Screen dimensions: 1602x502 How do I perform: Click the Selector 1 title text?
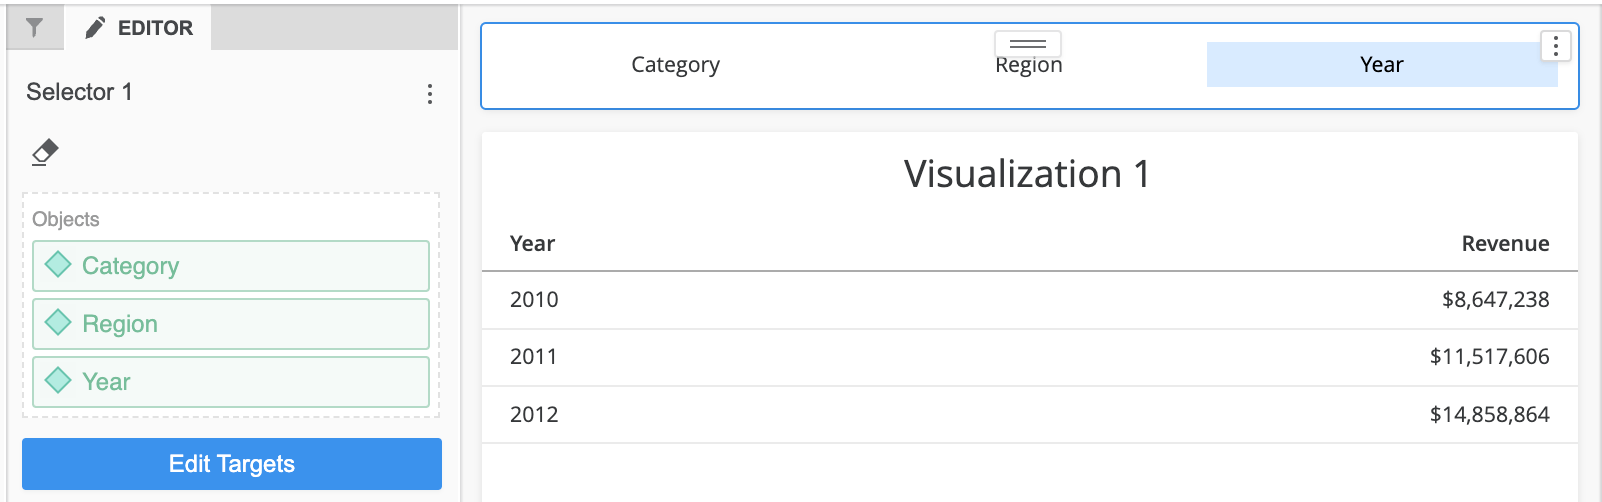click(x=79, y=92)
